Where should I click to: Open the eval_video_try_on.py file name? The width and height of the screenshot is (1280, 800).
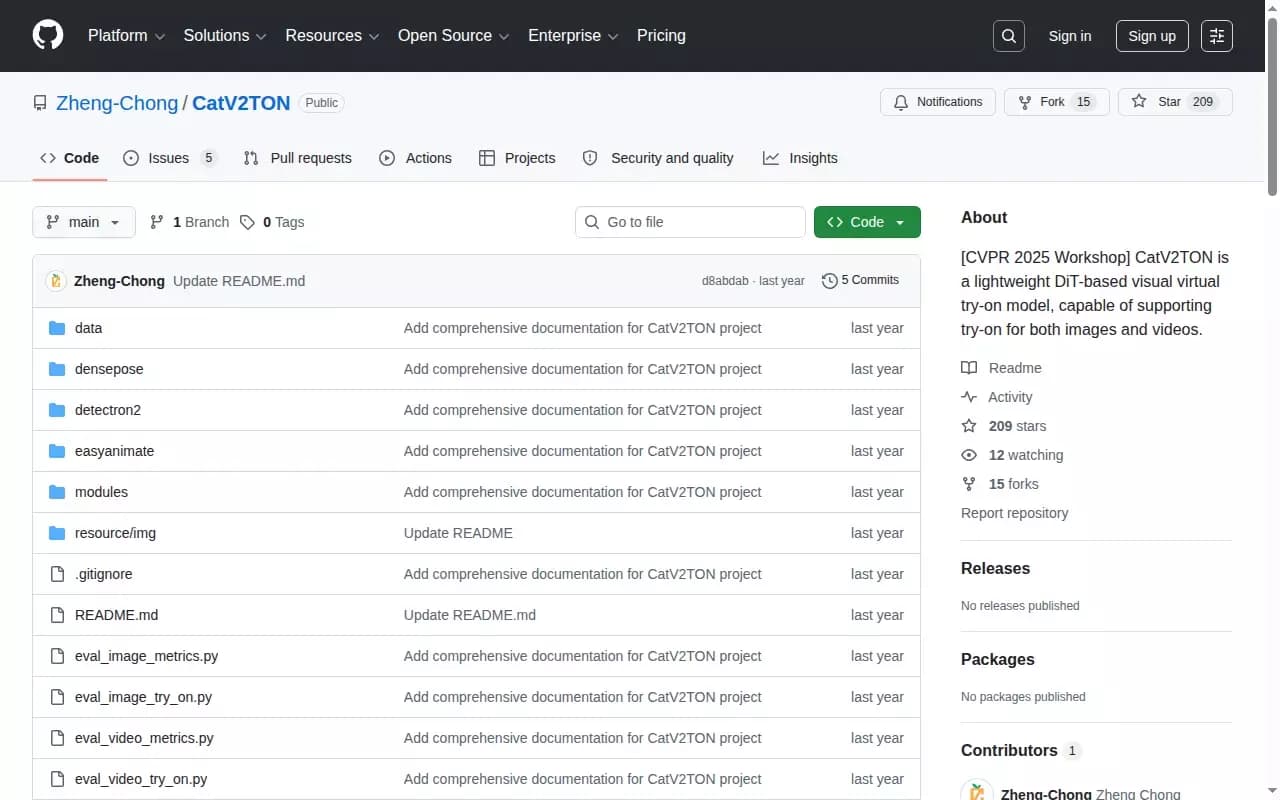(141, 779)
